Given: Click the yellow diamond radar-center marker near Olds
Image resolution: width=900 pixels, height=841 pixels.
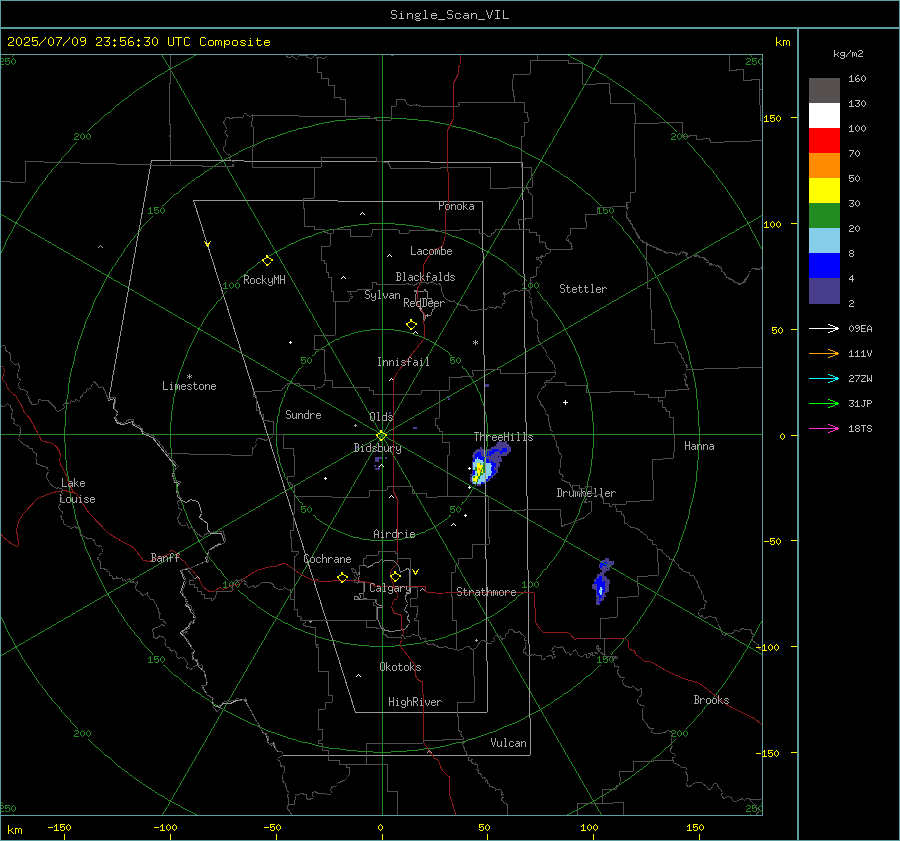Looking at the screenshot, I should click(x=381, y=436).
